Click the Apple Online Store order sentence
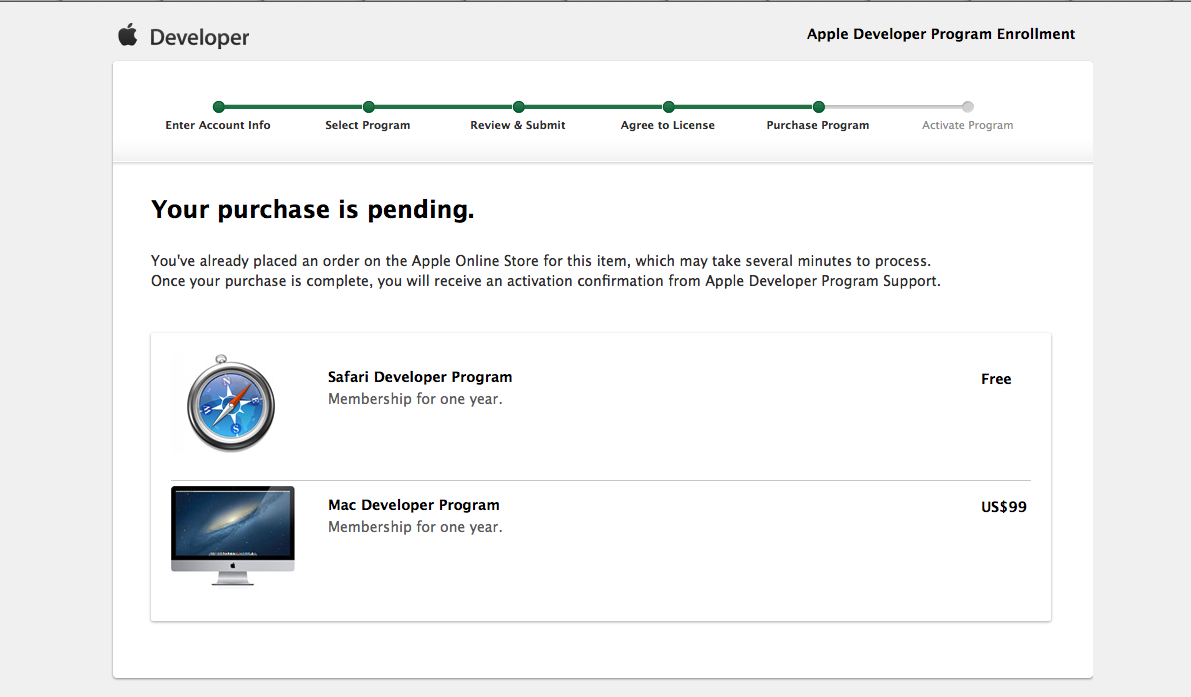The image size is (1191, 697). pos(541,261)
